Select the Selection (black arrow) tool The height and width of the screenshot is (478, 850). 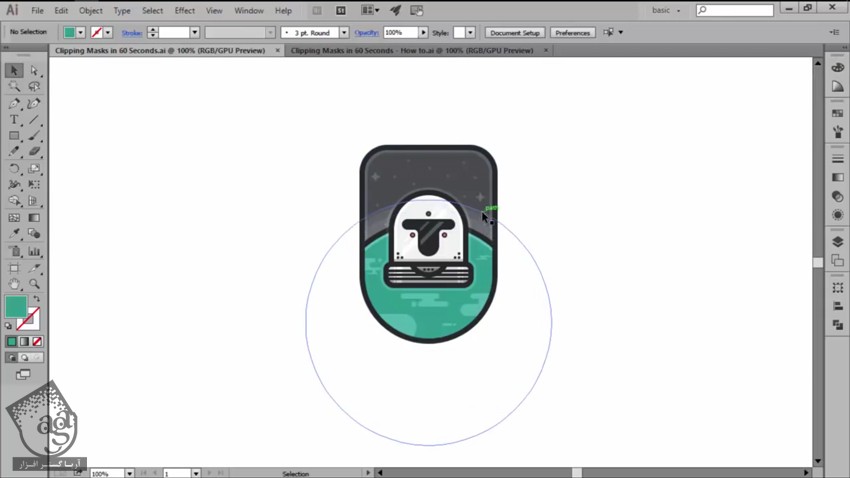(x=14, y=70)
